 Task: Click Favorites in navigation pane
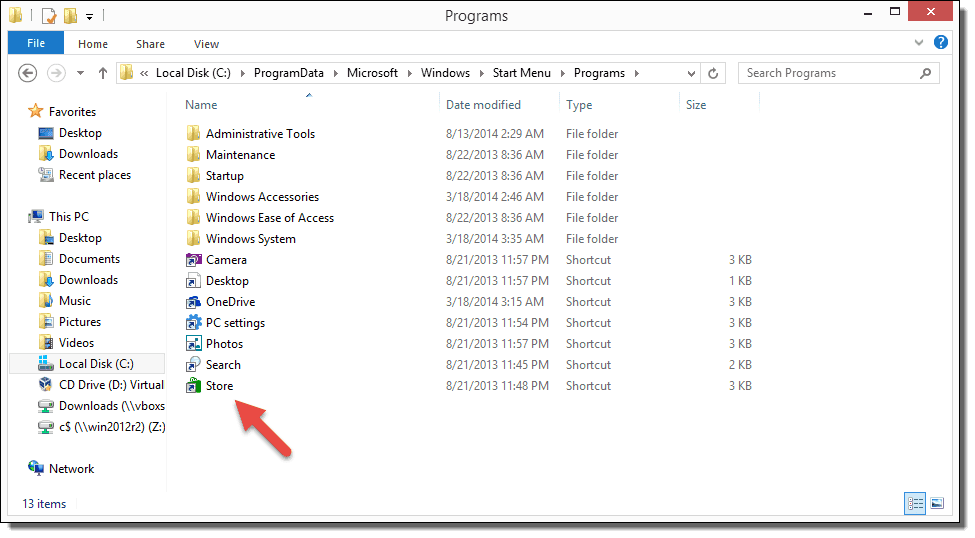(72, 112)
